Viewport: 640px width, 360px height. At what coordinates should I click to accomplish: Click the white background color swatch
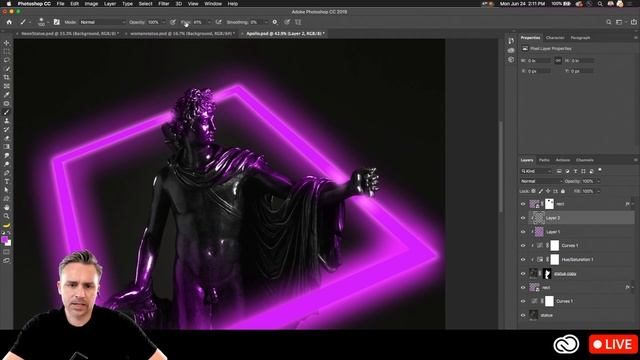[9, 243]
